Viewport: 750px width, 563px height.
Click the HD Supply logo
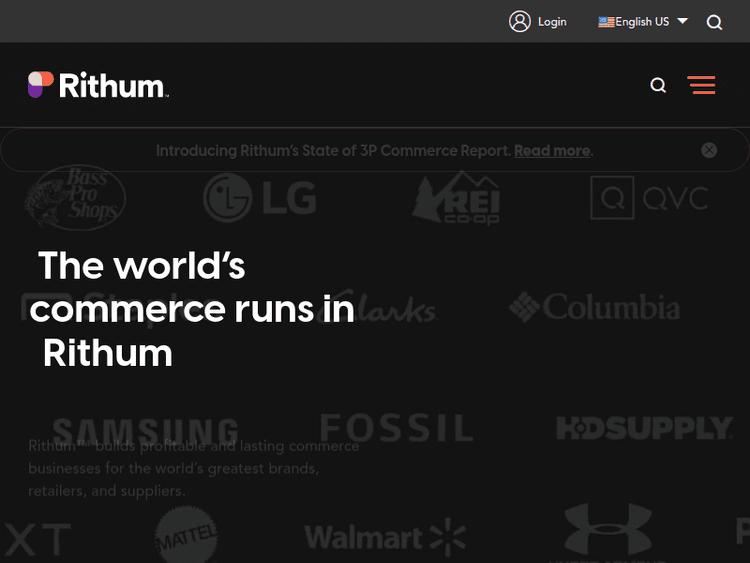pos(644,428)
